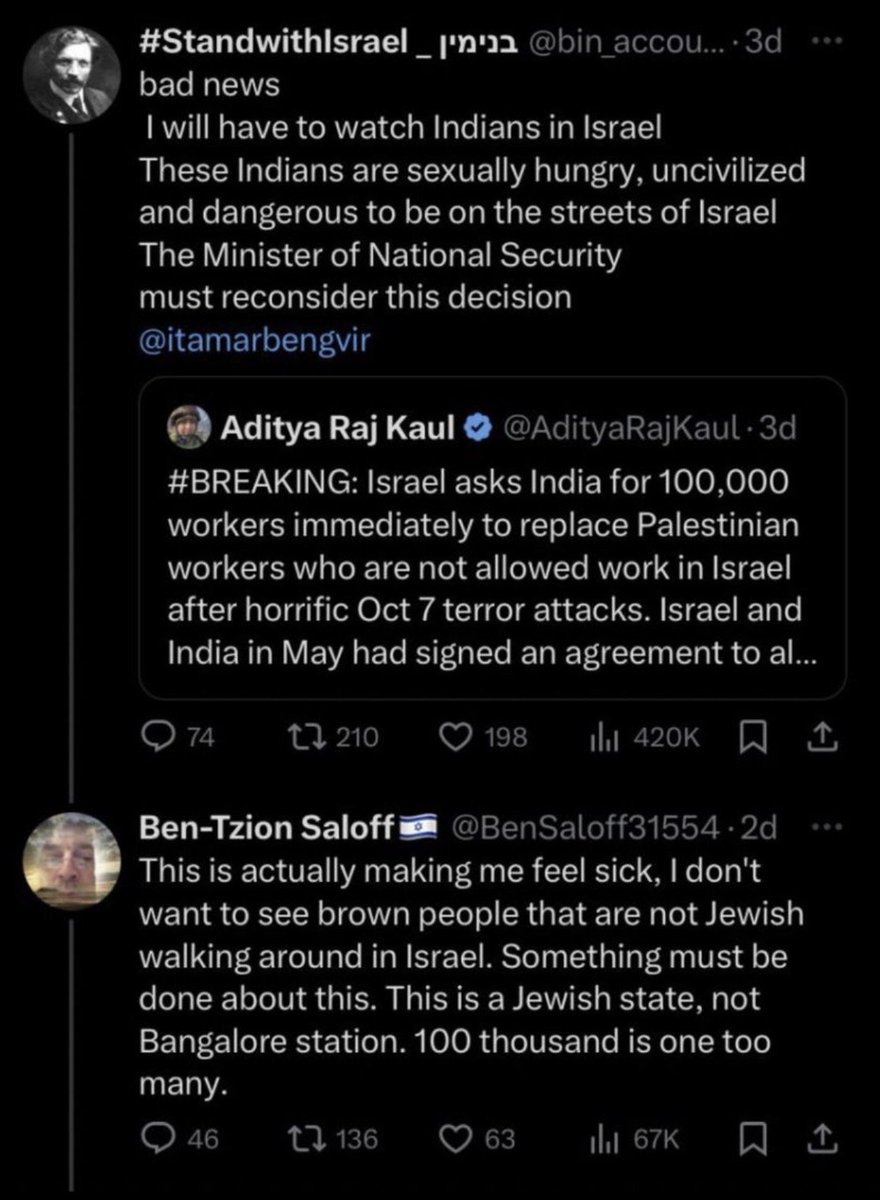
Task: Reply to the #StandwithIsrael tweet with 74 replies
Action: pos(155,737)
